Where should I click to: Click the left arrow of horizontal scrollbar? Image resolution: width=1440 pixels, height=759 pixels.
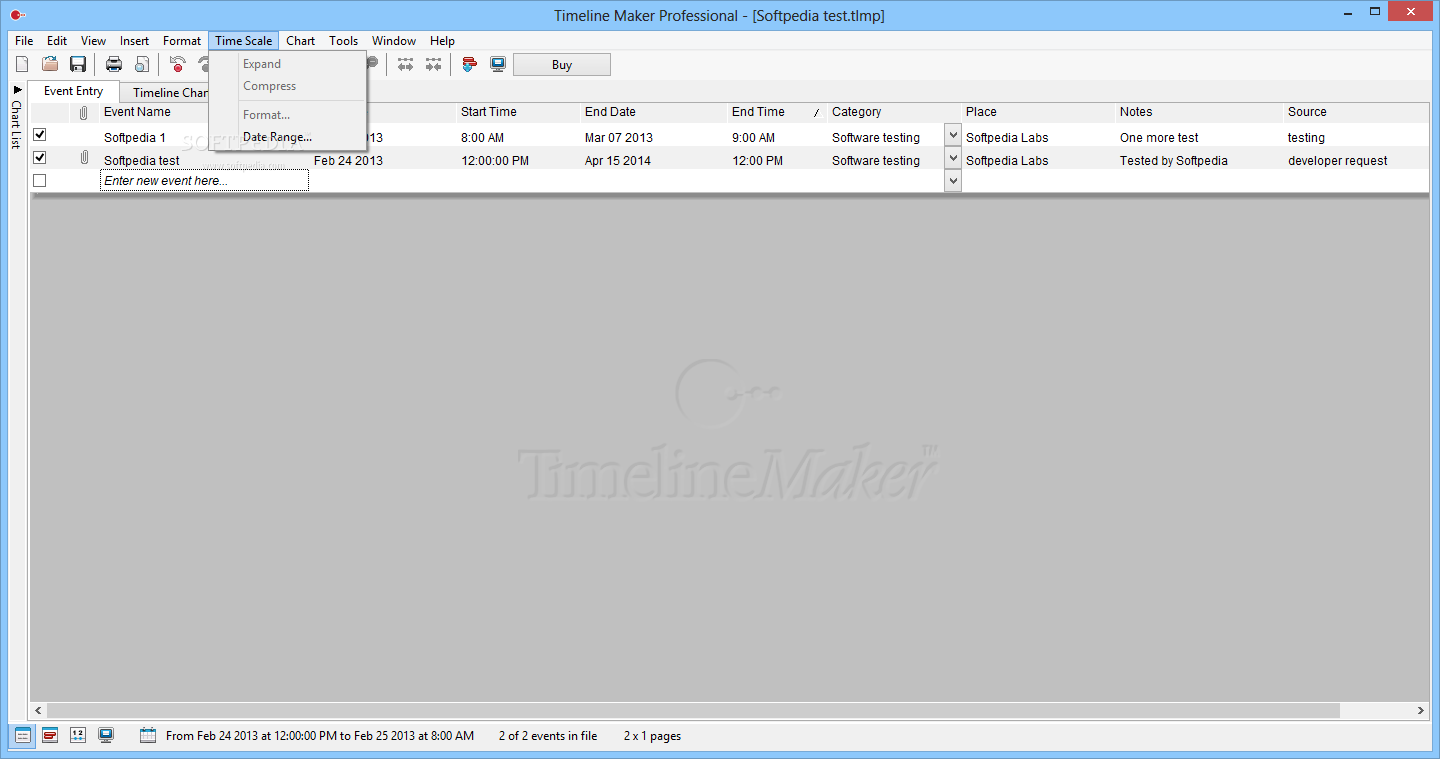click(39, 710)
